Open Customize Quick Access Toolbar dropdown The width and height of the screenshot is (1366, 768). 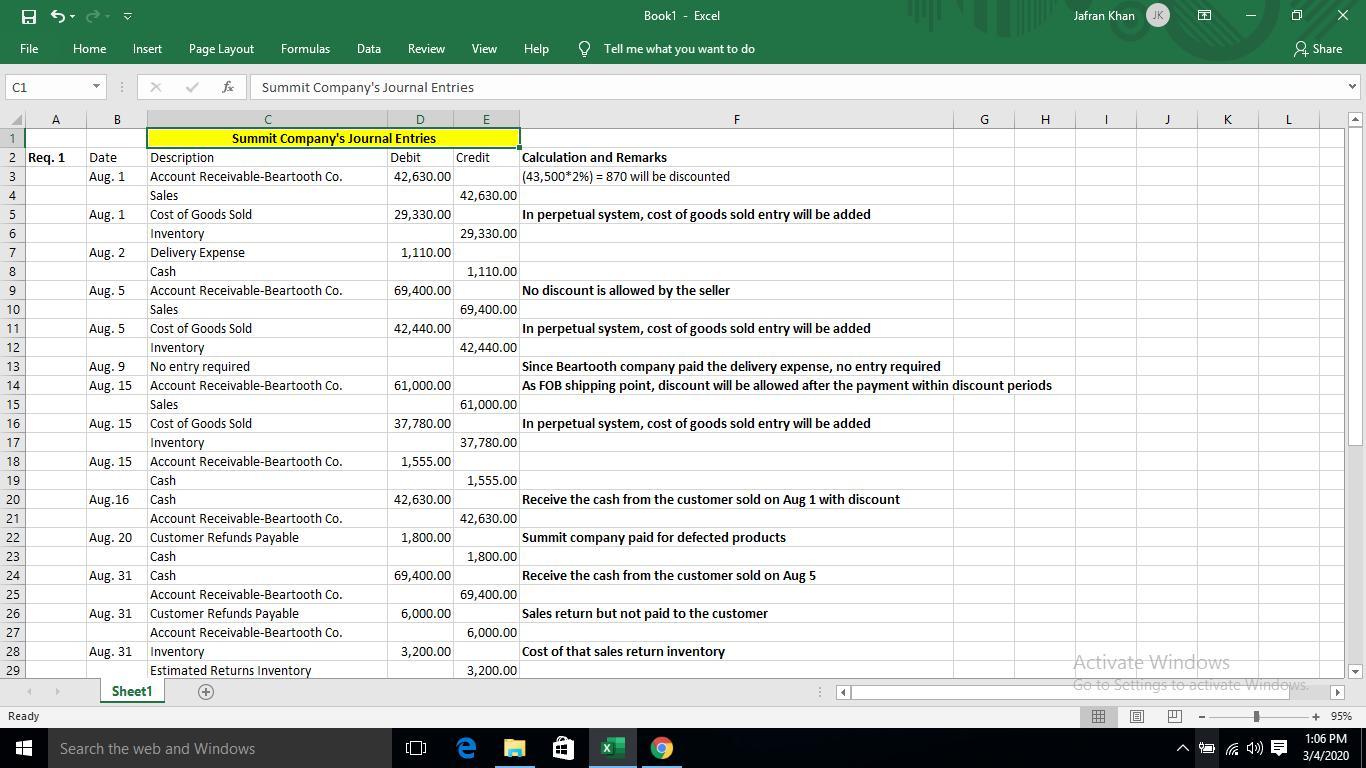pyautogui.click(x=127, y=16)
